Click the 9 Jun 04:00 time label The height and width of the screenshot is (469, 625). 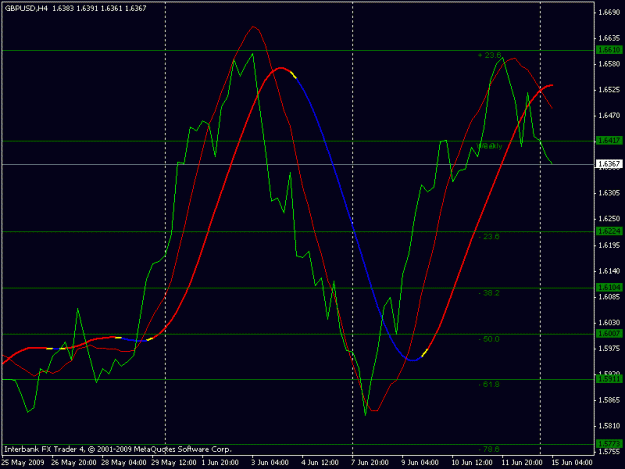[420, 463]
